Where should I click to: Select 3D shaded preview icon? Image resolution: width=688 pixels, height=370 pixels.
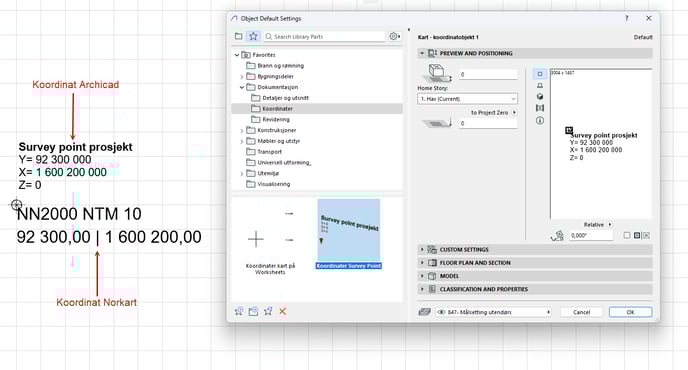click(x=540, y=97)
